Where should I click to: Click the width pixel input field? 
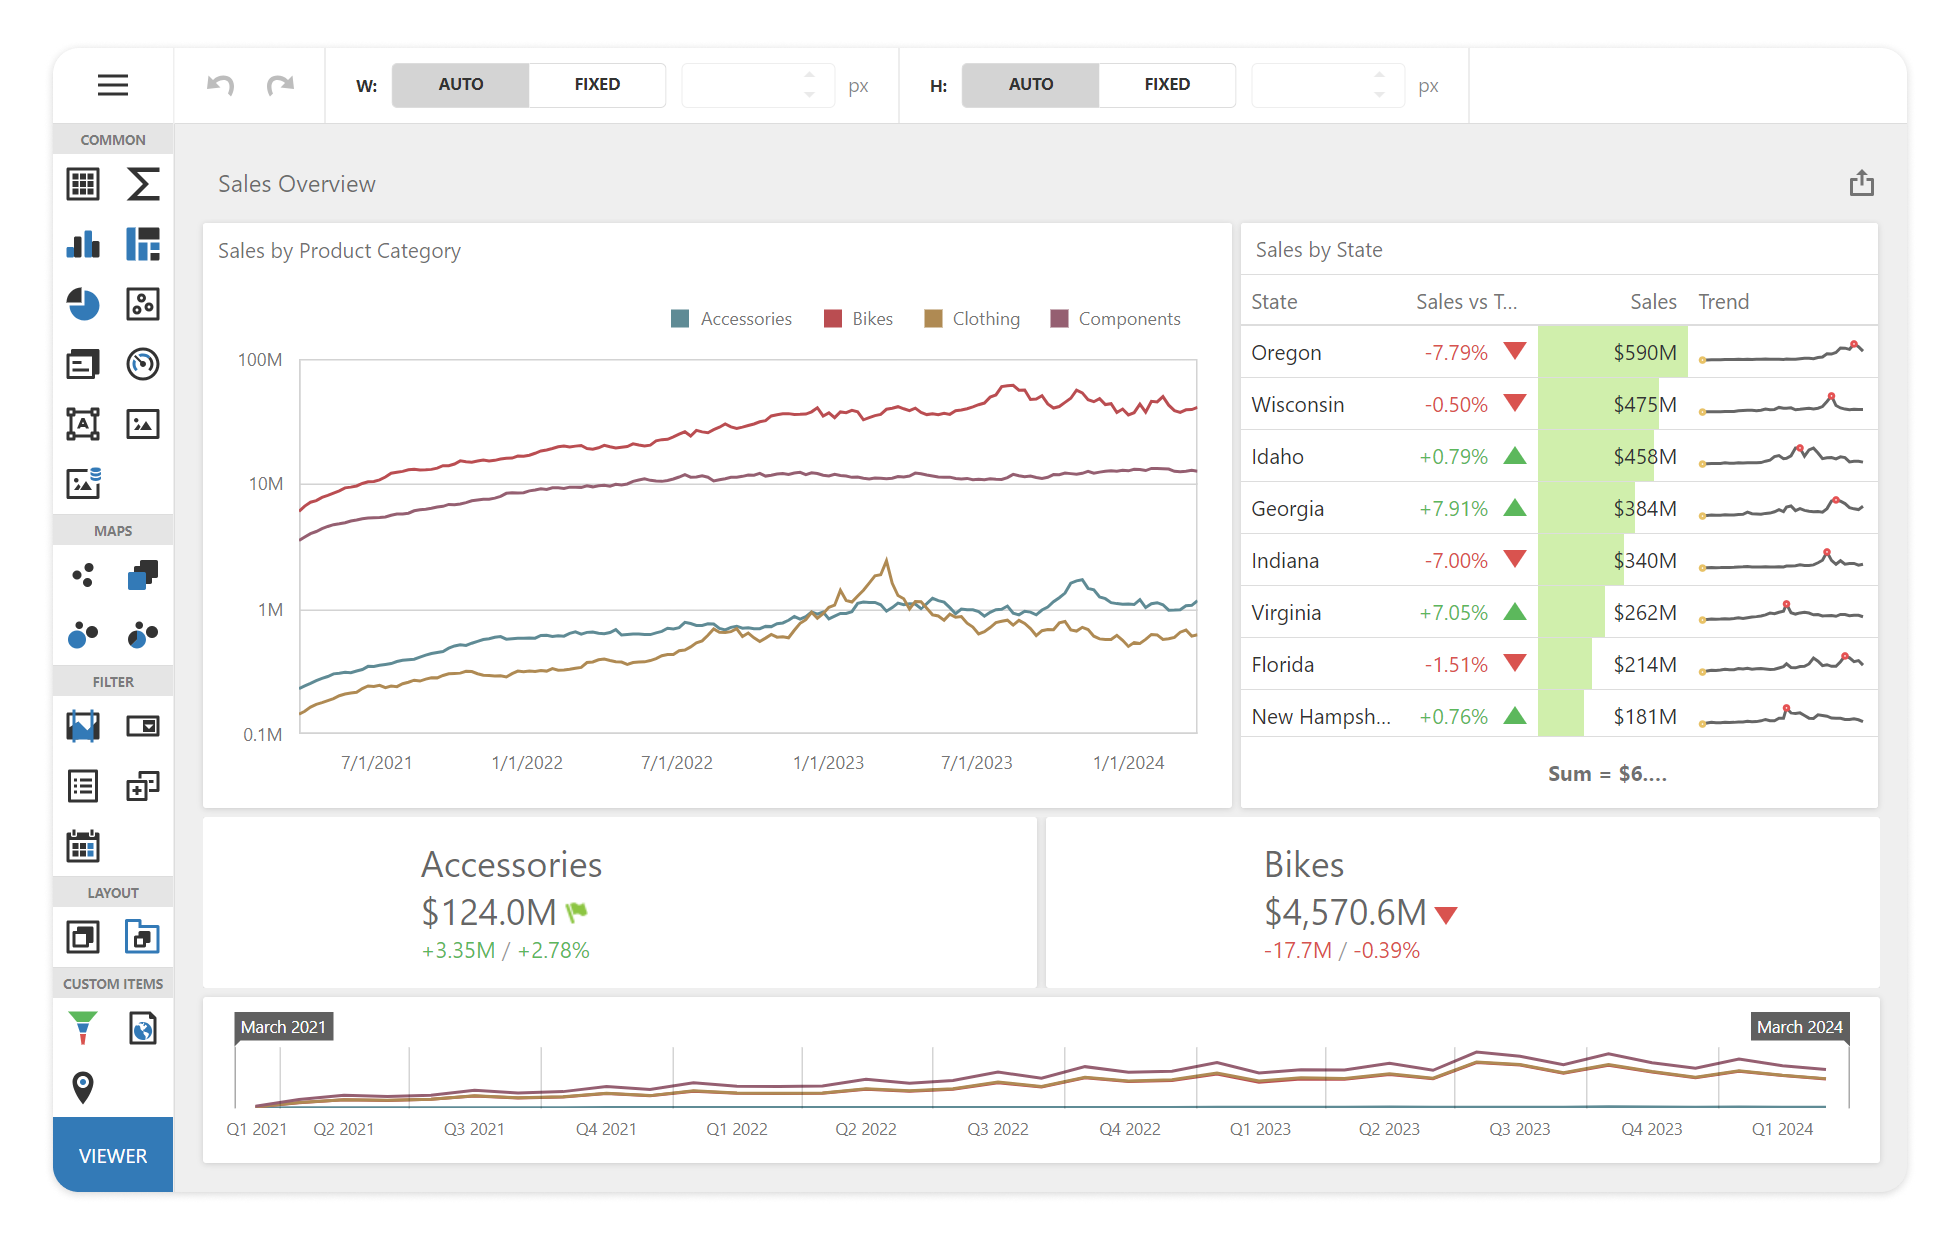pyautogui.click(x=758, y=85)
